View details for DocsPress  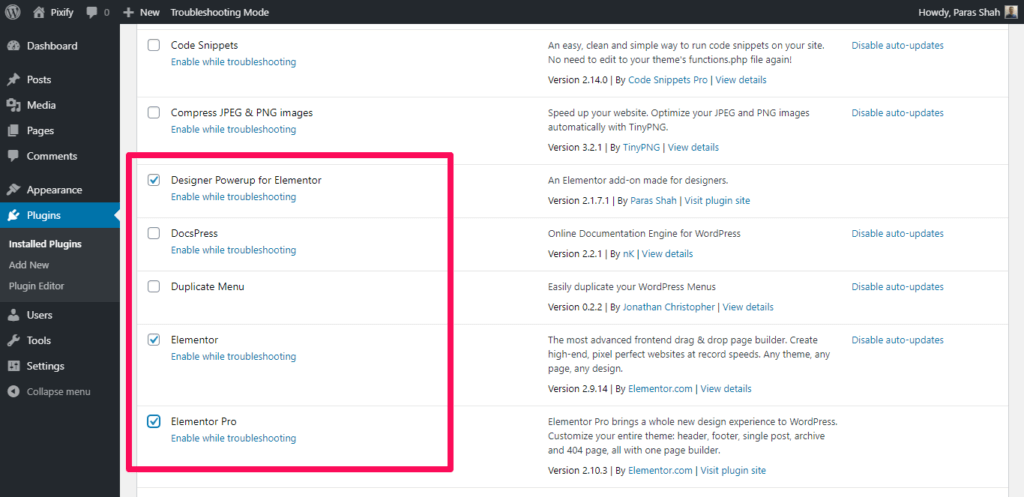point(667,254)
